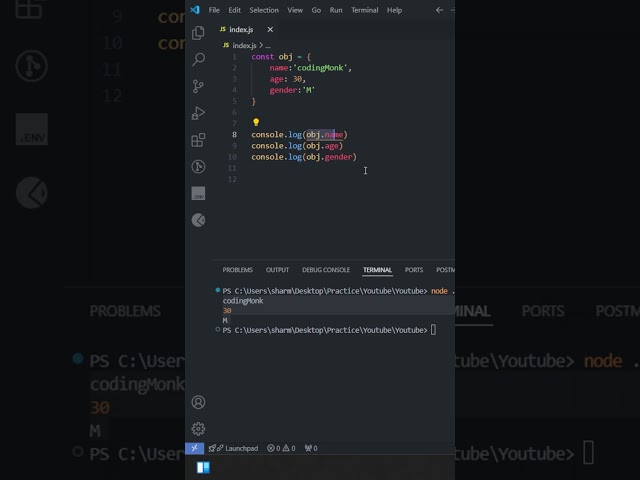The width and height of the screenshot is (640, 480).
Task: Switch to the TERMINAL panel tab
Action: [x=378, y=270]
